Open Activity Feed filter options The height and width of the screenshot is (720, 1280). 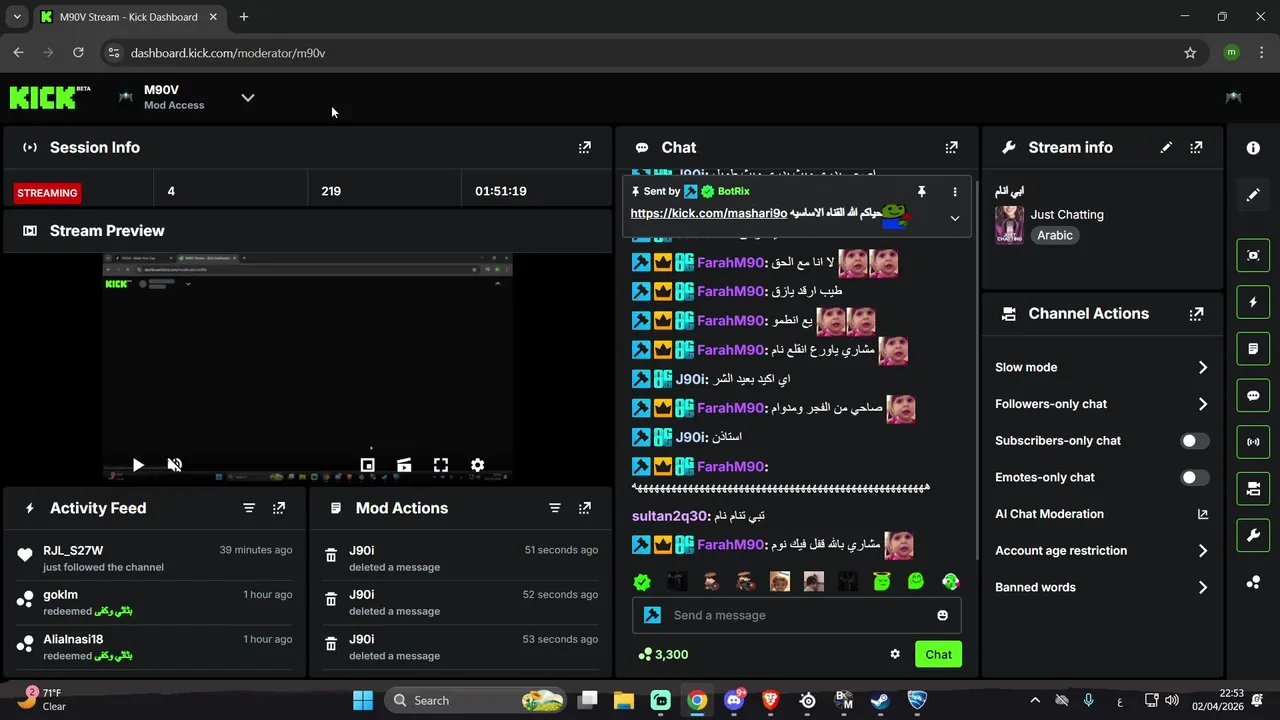(249, 508)
